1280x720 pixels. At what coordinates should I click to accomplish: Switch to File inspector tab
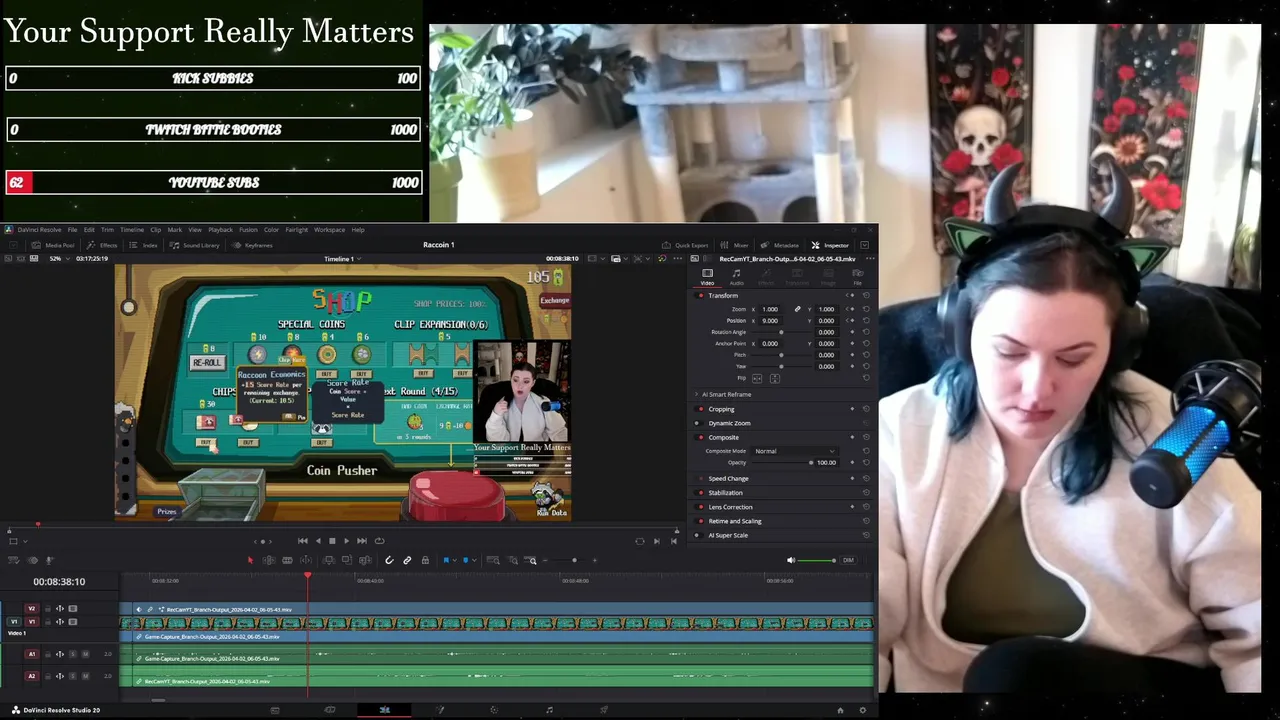(857, 277)
